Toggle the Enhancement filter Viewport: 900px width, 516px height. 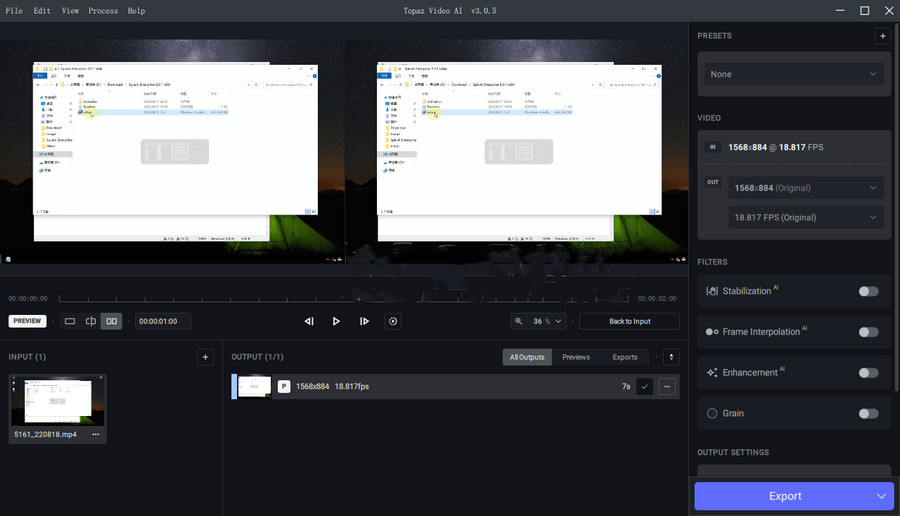868,373
